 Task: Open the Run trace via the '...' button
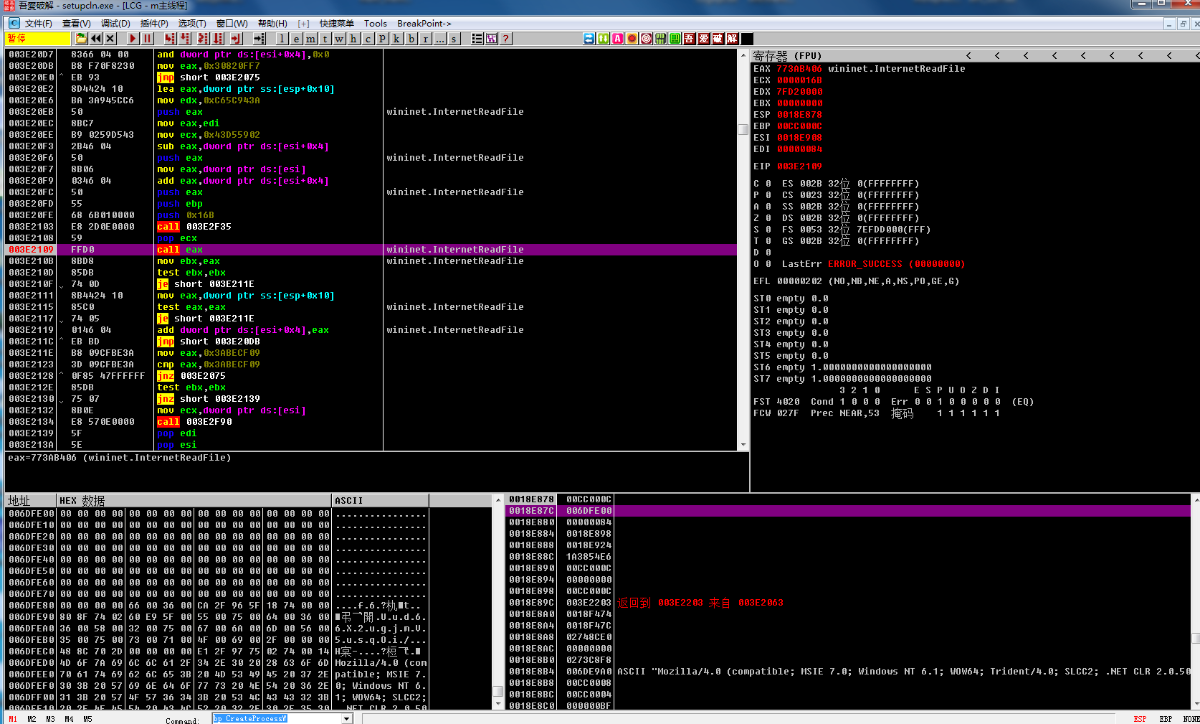pyautogui.click(x=440, y=38)
